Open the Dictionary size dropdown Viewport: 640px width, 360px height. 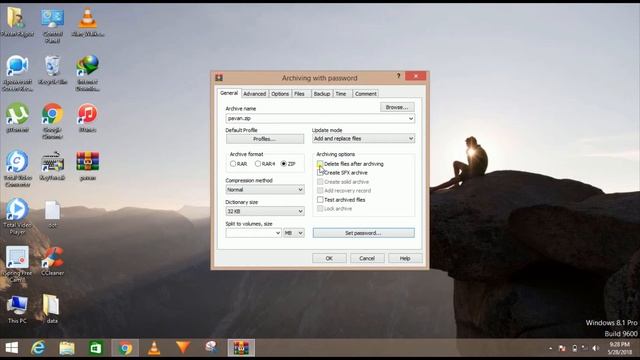265,211
